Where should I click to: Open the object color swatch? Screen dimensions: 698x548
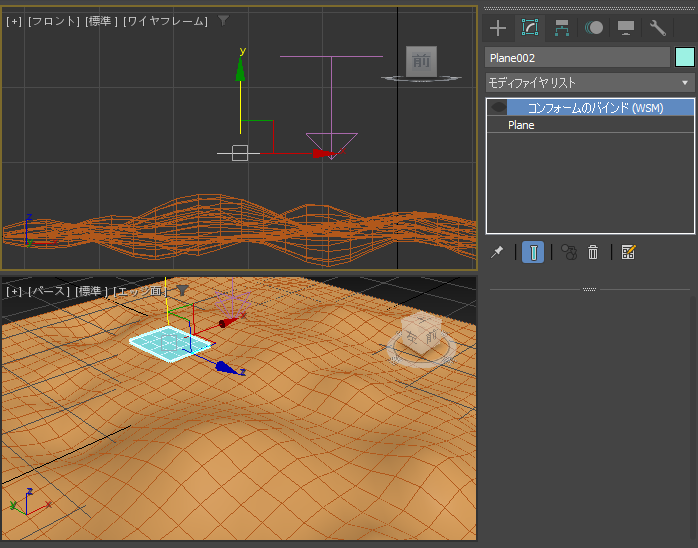click(x=685, y=58)
